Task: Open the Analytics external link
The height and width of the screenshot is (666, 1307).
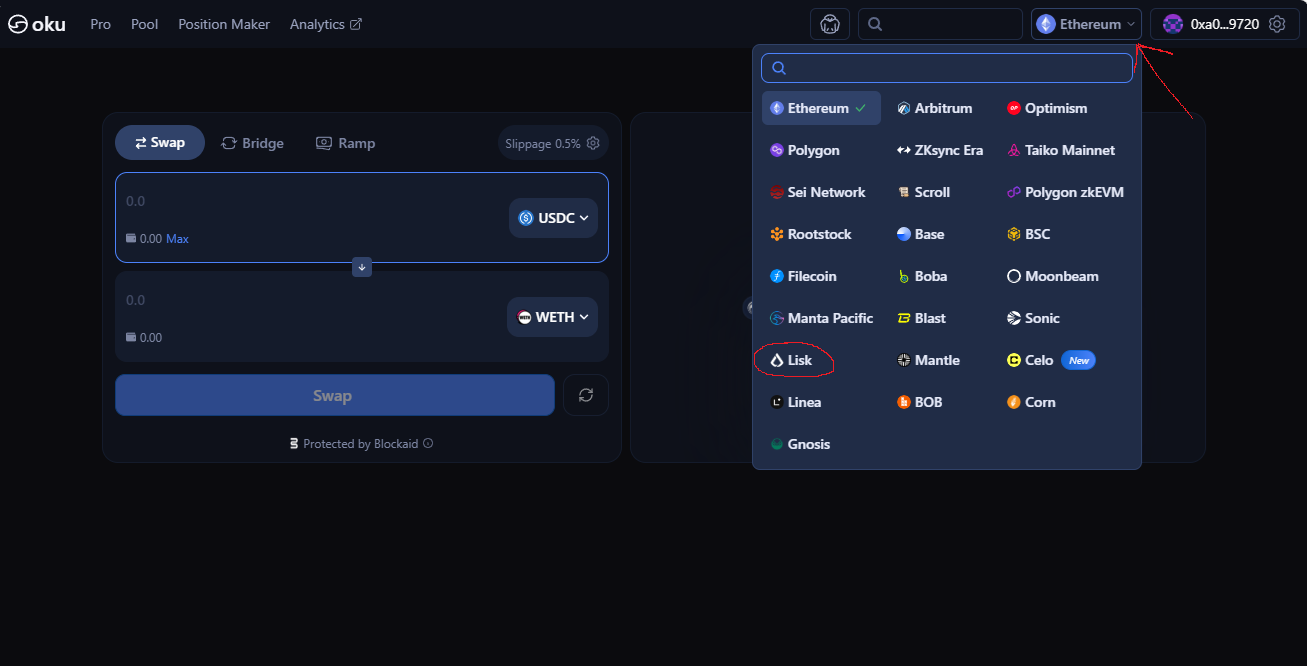Action: (x=326, y=24)
